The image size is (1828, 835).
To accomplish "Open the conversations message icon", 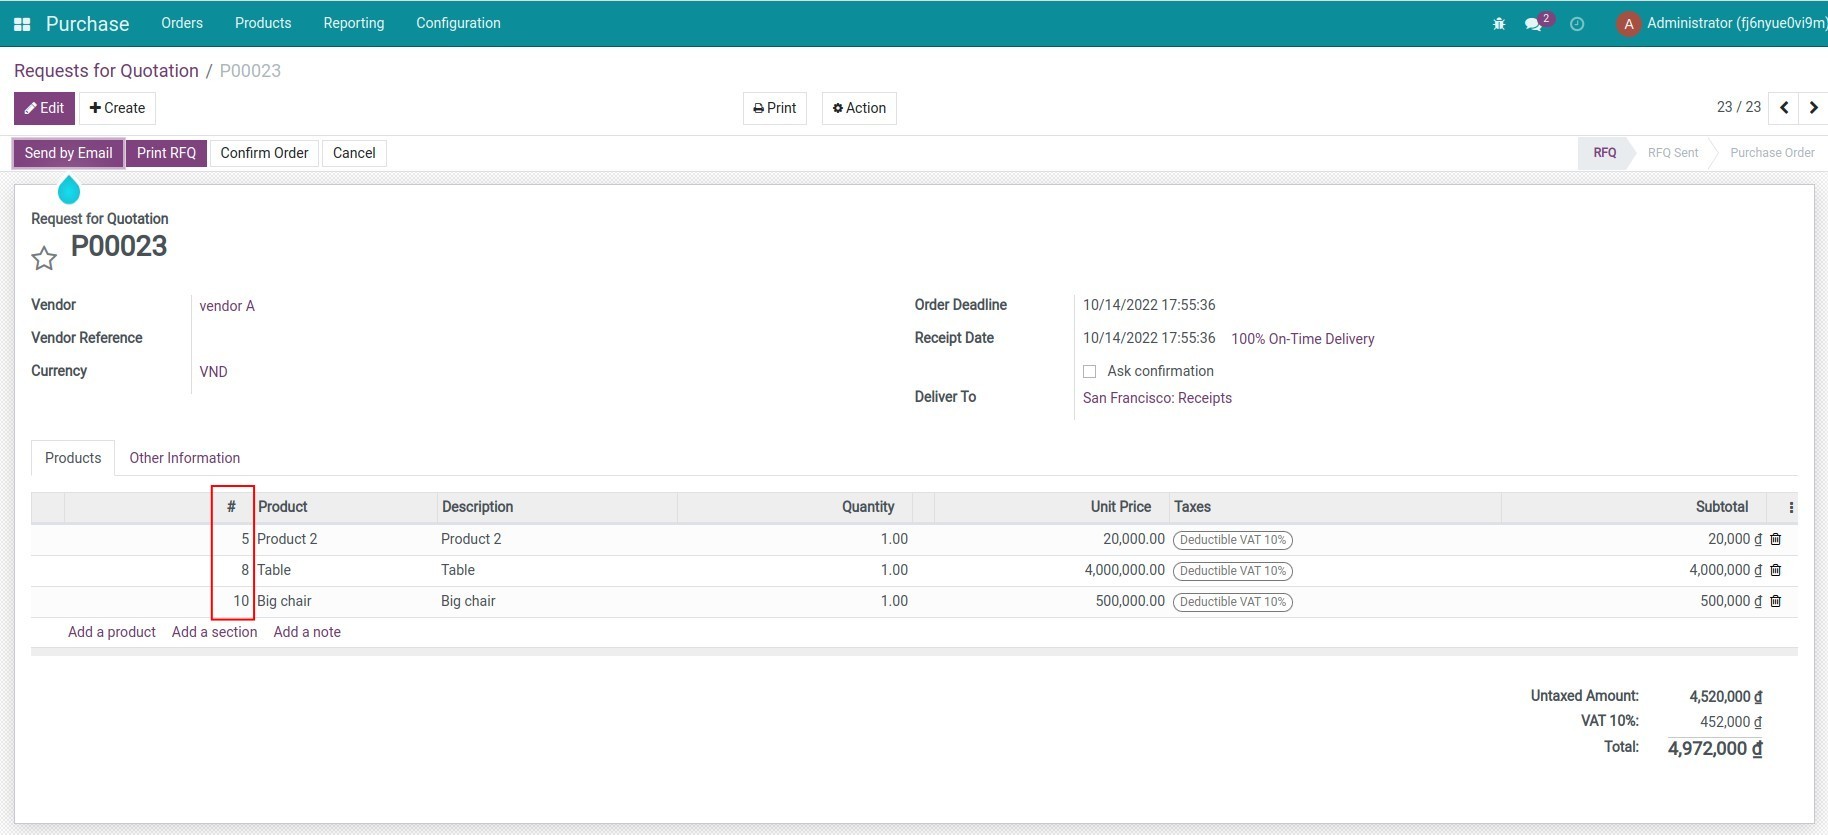I will click(1533, 24).
